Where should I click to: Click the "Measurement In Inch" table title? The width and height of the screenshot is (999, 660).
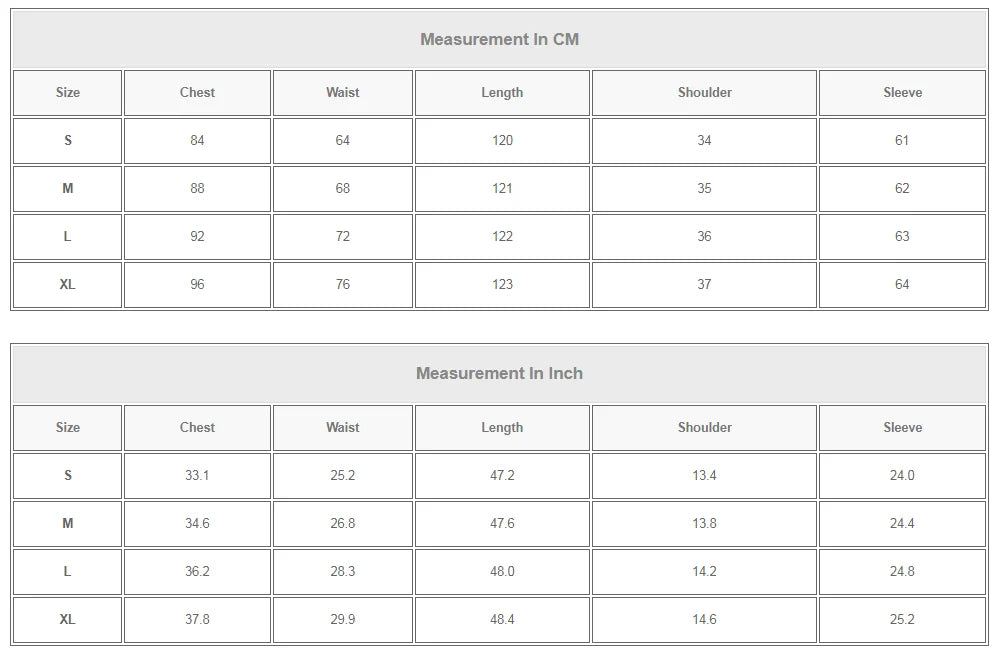tap(499, 374)
